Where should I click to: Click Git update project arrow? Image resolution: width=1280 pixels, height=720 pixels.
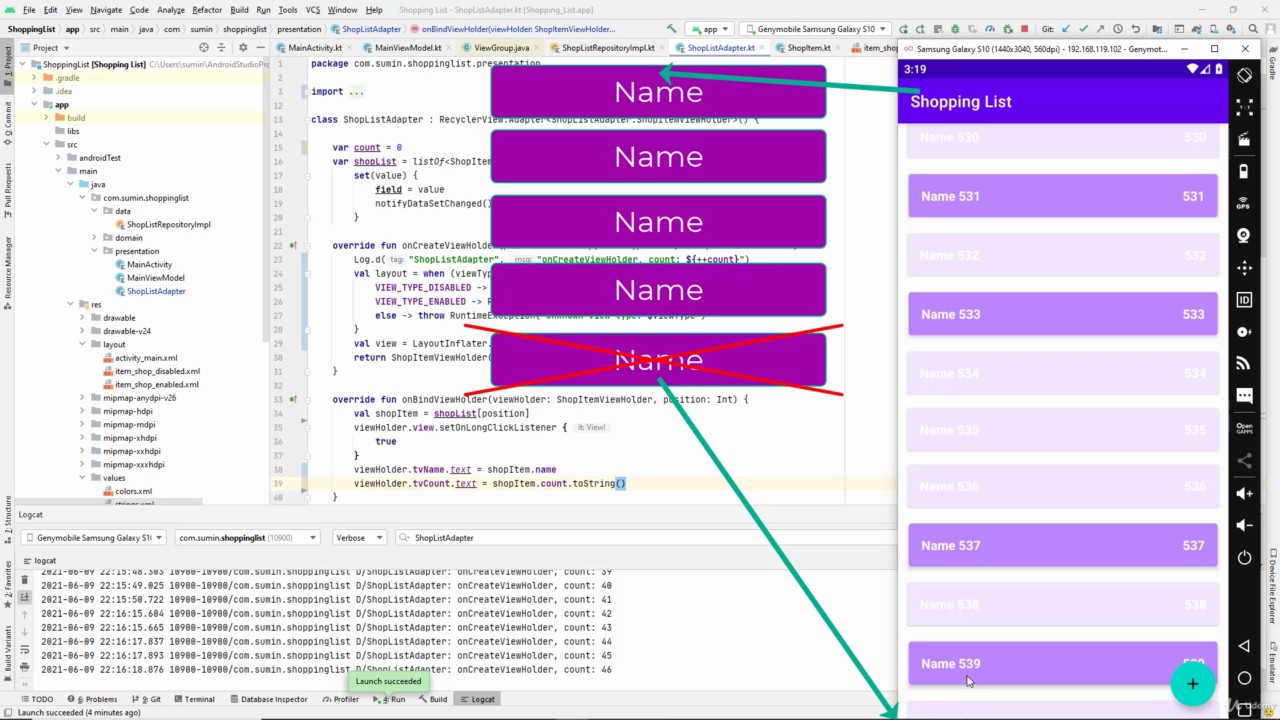[x=1066, y=29]
